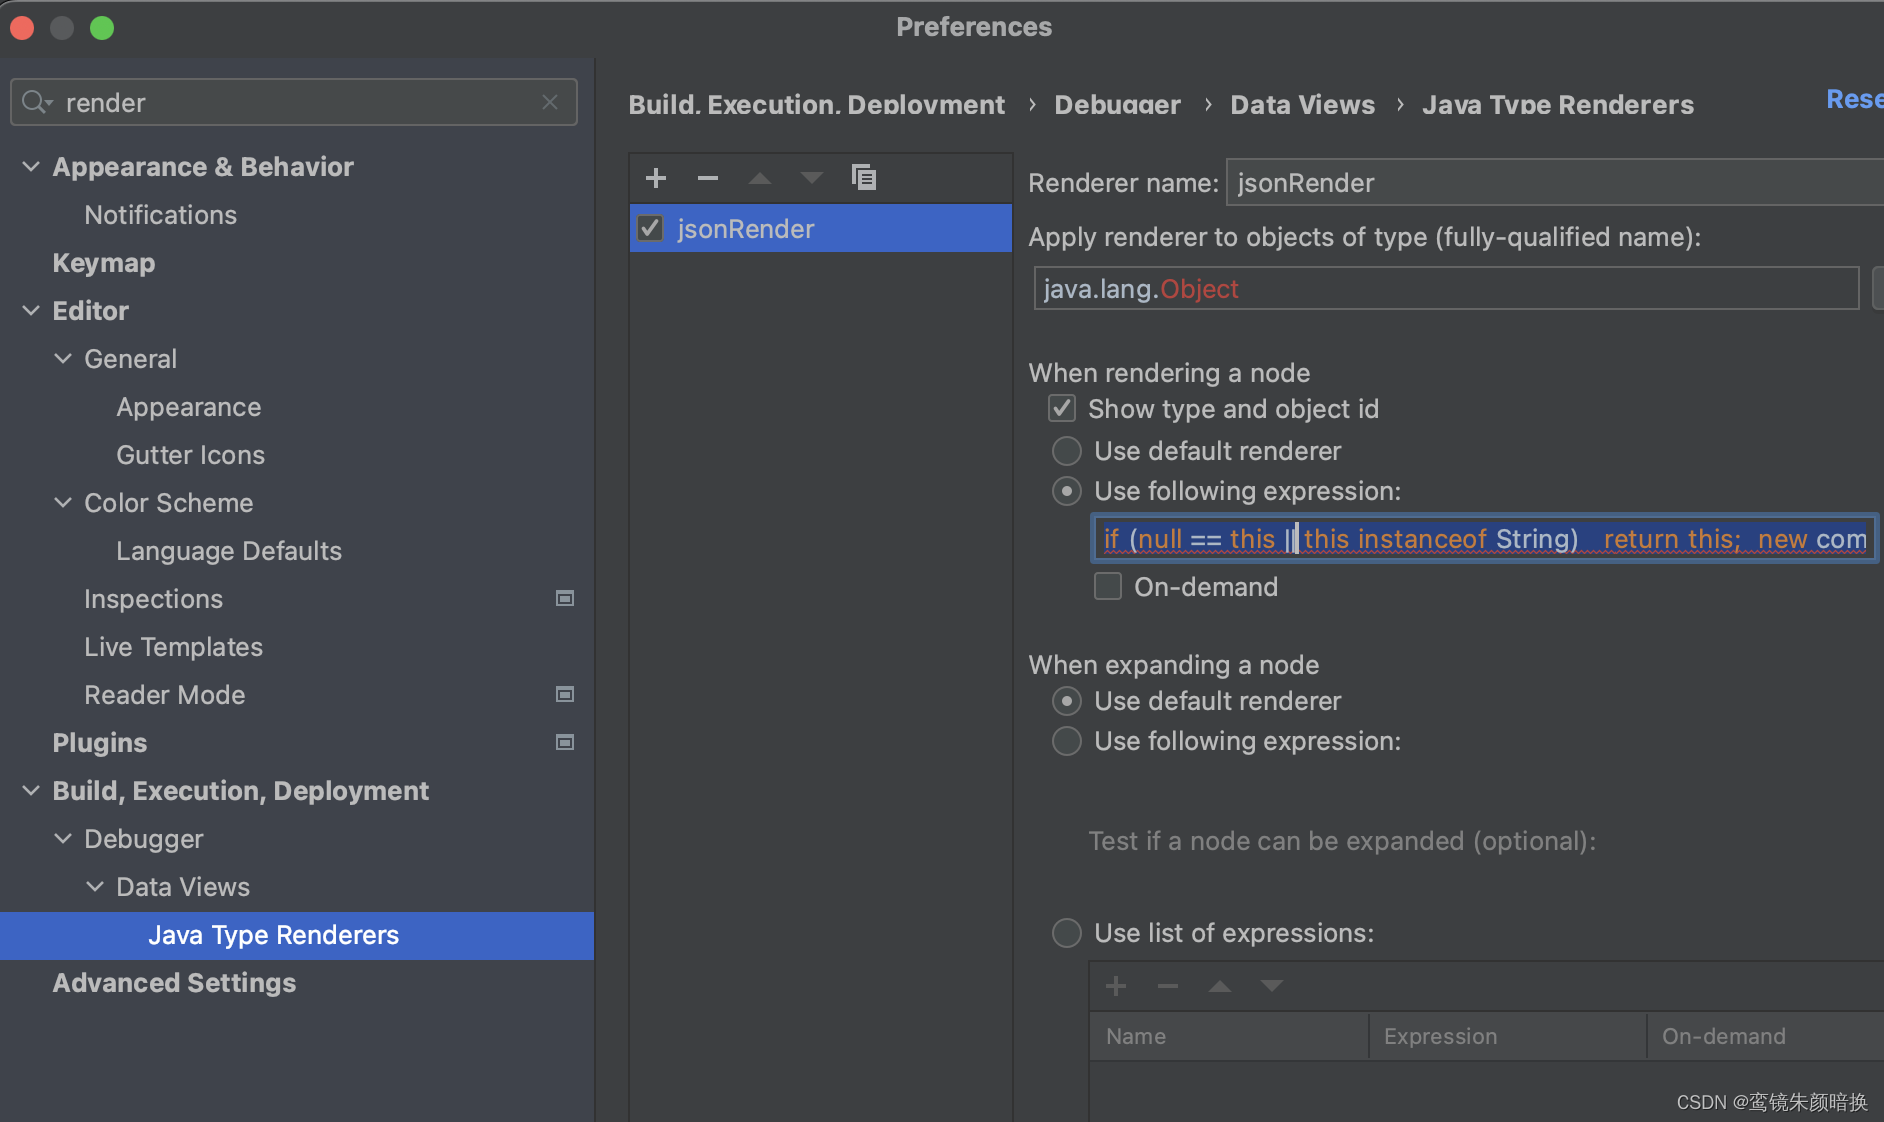The width and height of the screenshot is (1884, 1122).
Task: Collapse the General subsection
Action: pos(63,358)
